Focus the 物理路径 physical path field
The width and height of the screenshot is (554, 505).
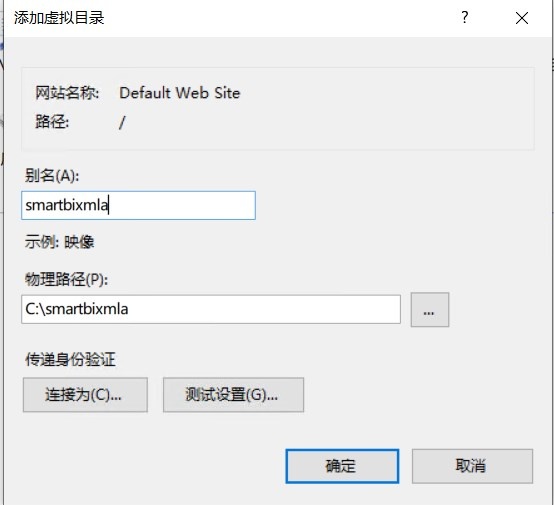[211, 309]
